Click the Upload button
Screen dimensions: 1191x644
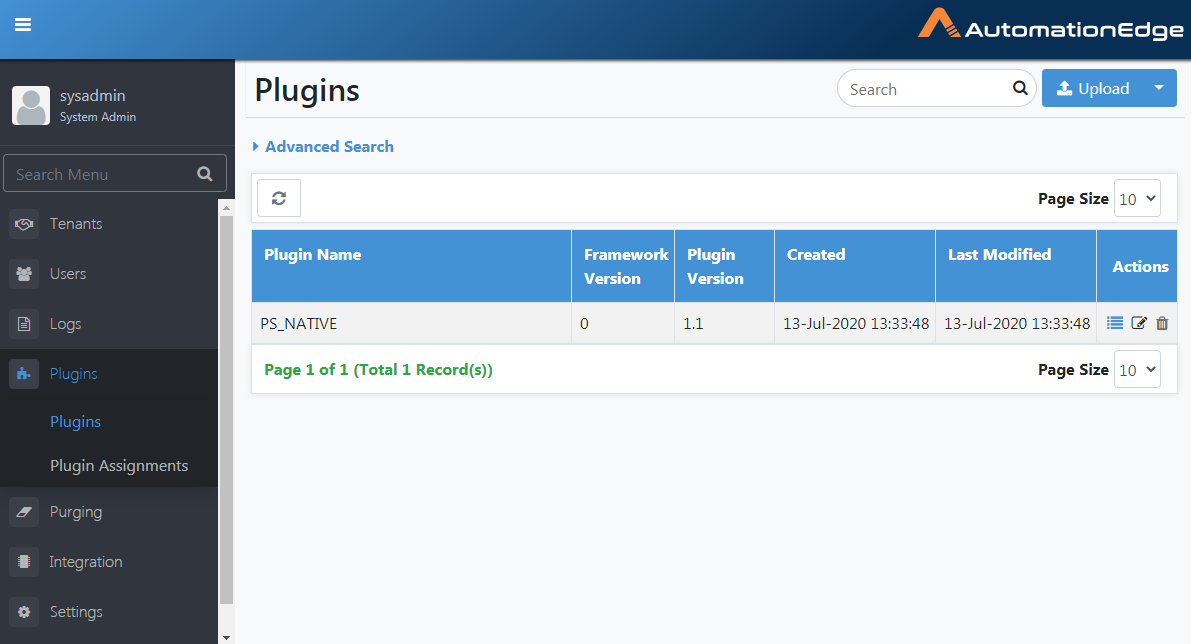tap(1092, 88)
